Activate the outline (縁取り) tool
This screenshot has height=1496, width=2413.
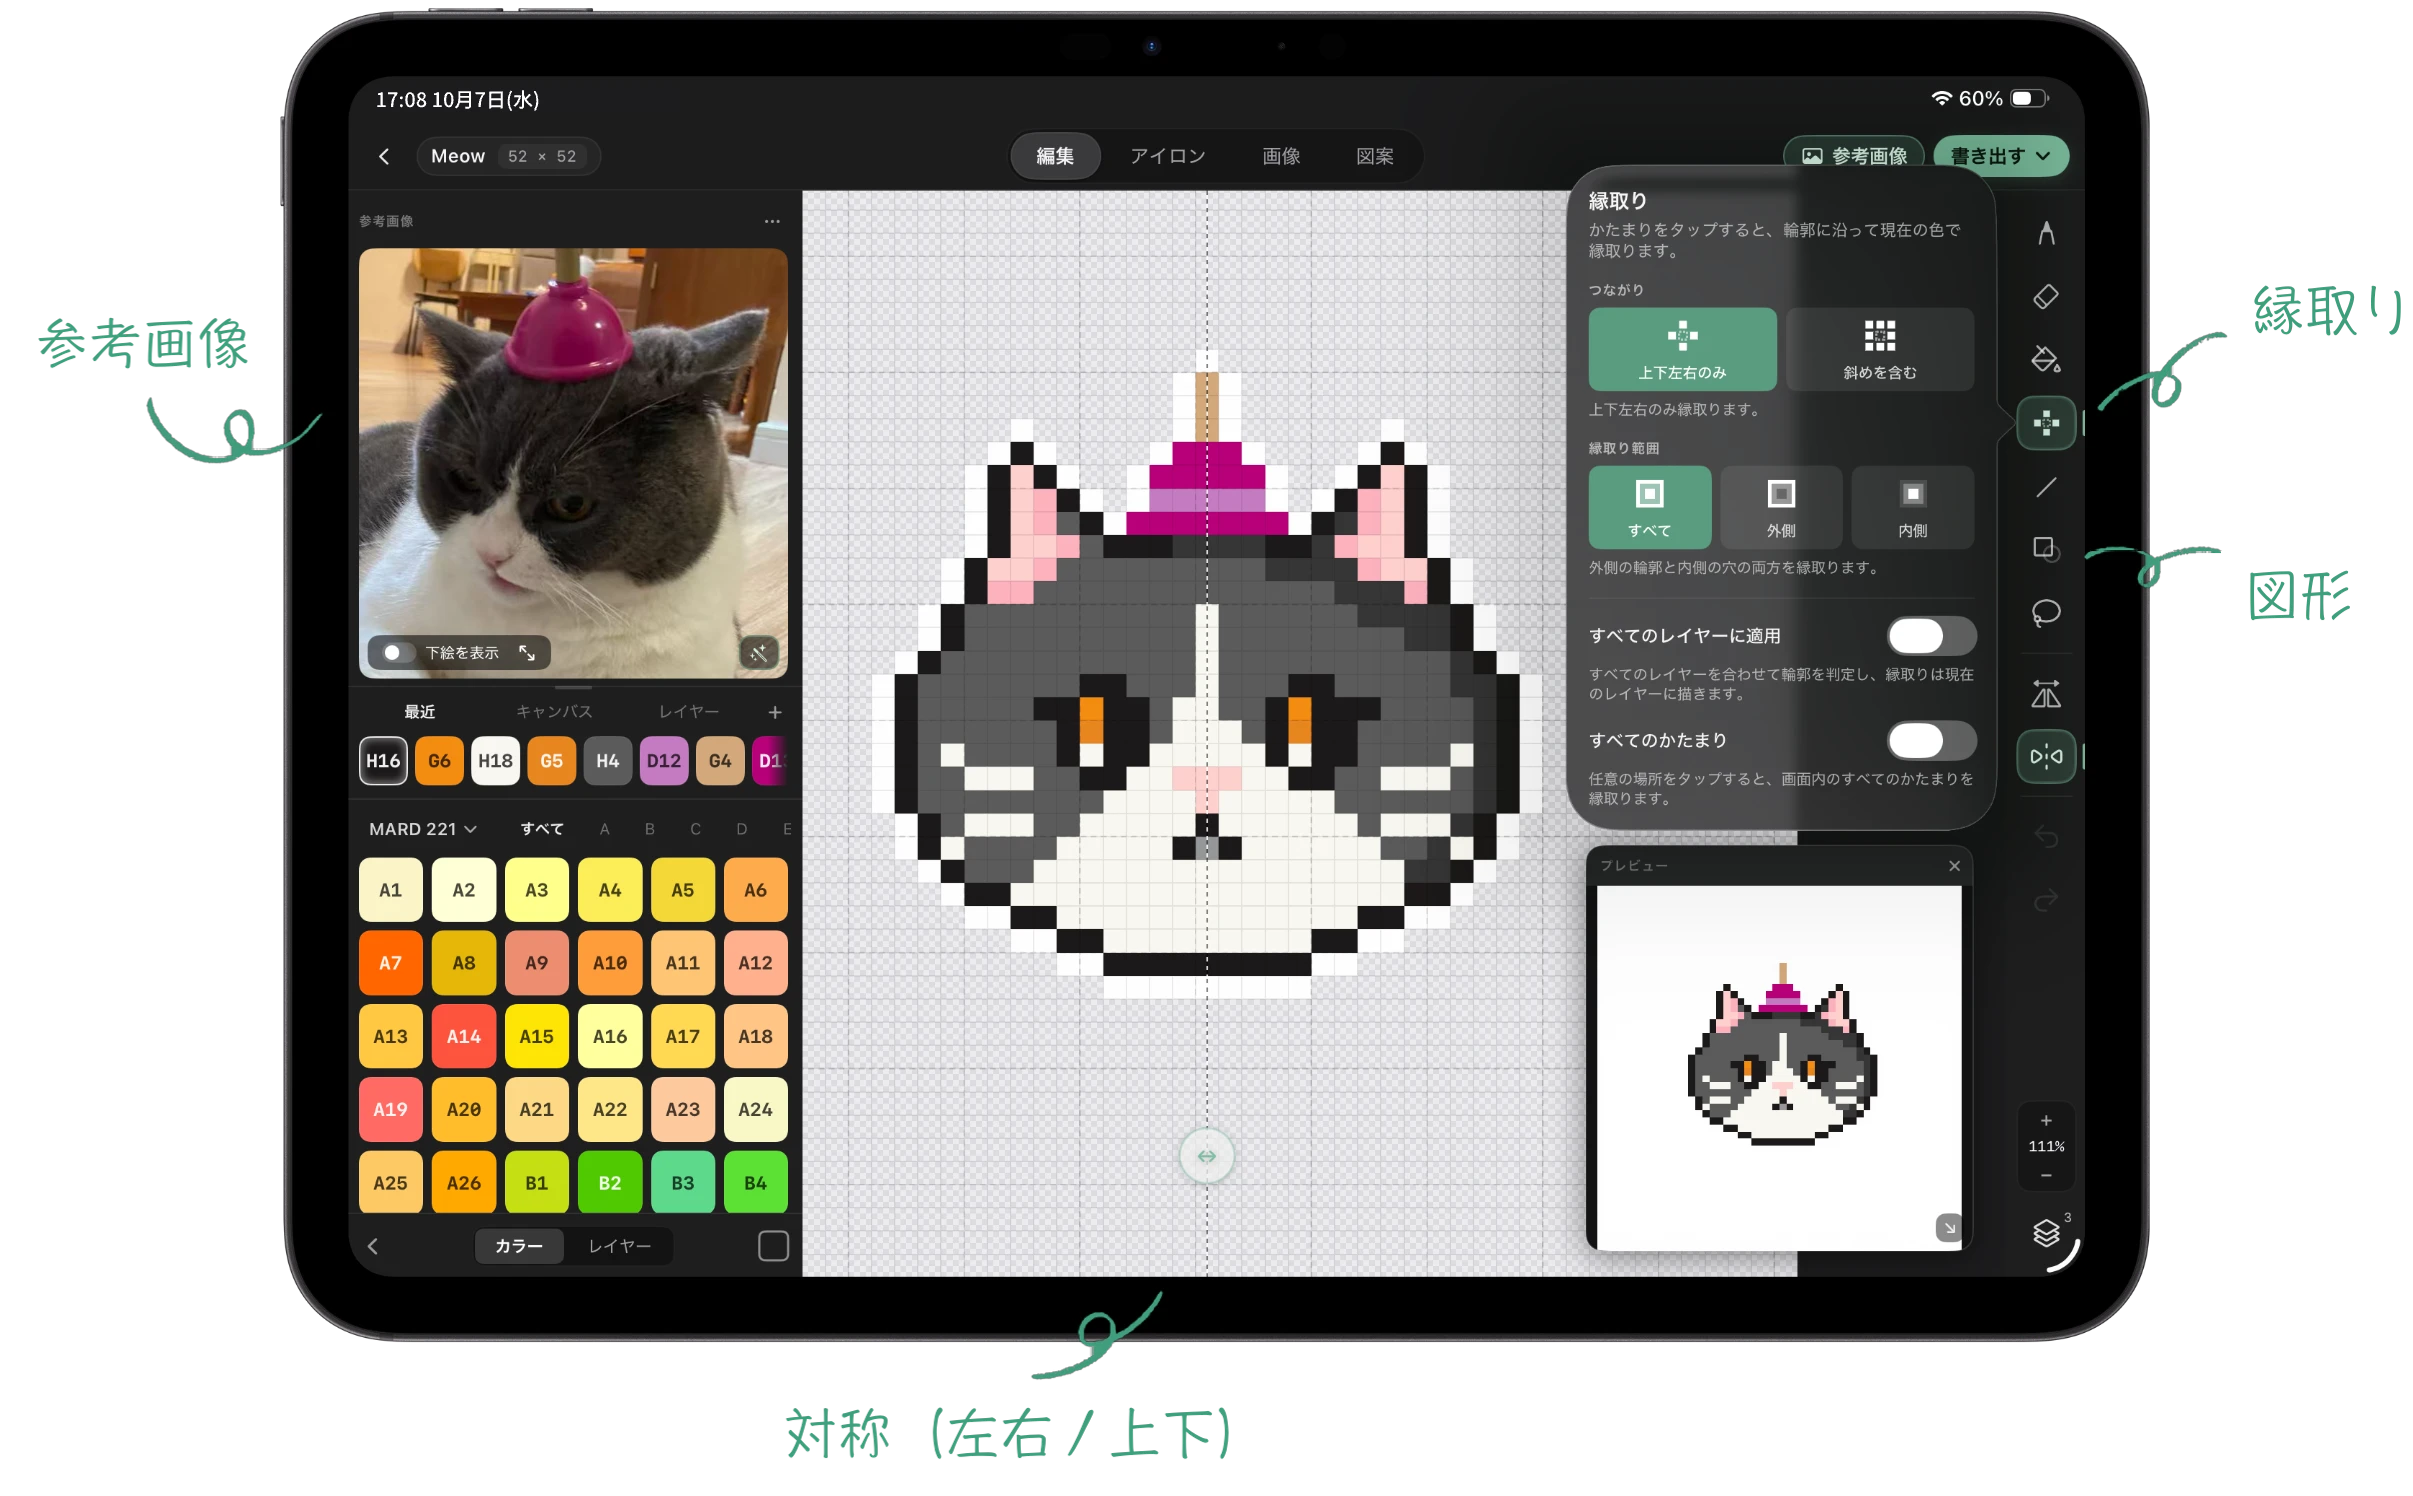coord(2045,423)
